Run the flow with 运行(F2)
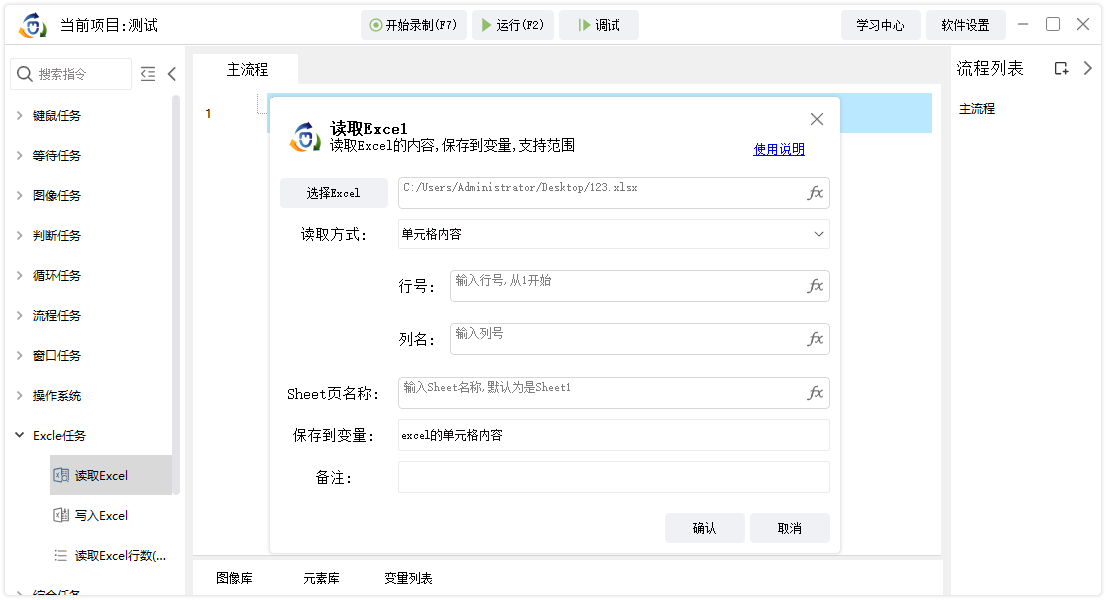Viewport: 1106px width, 600px height. (x=513, y=25)
